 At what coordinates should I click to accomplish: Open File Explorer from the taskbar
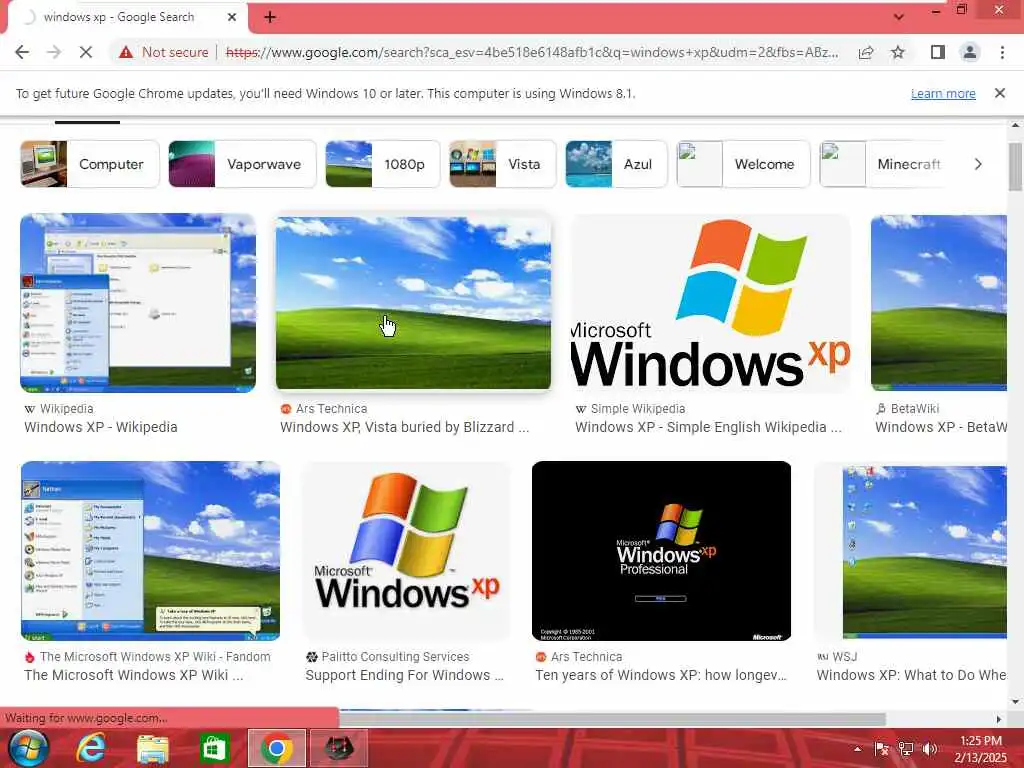pos(152,749)
